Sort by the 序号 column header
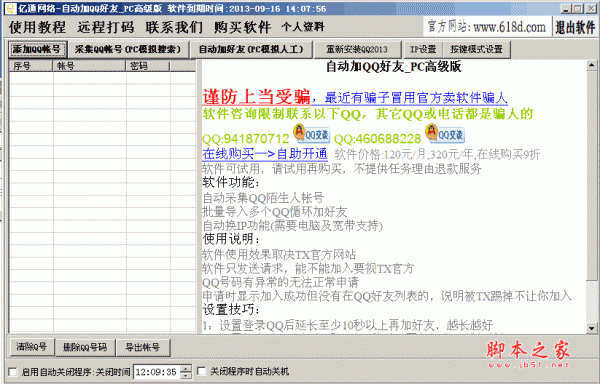This screenshot has width=600, height=384. point(31,66)
